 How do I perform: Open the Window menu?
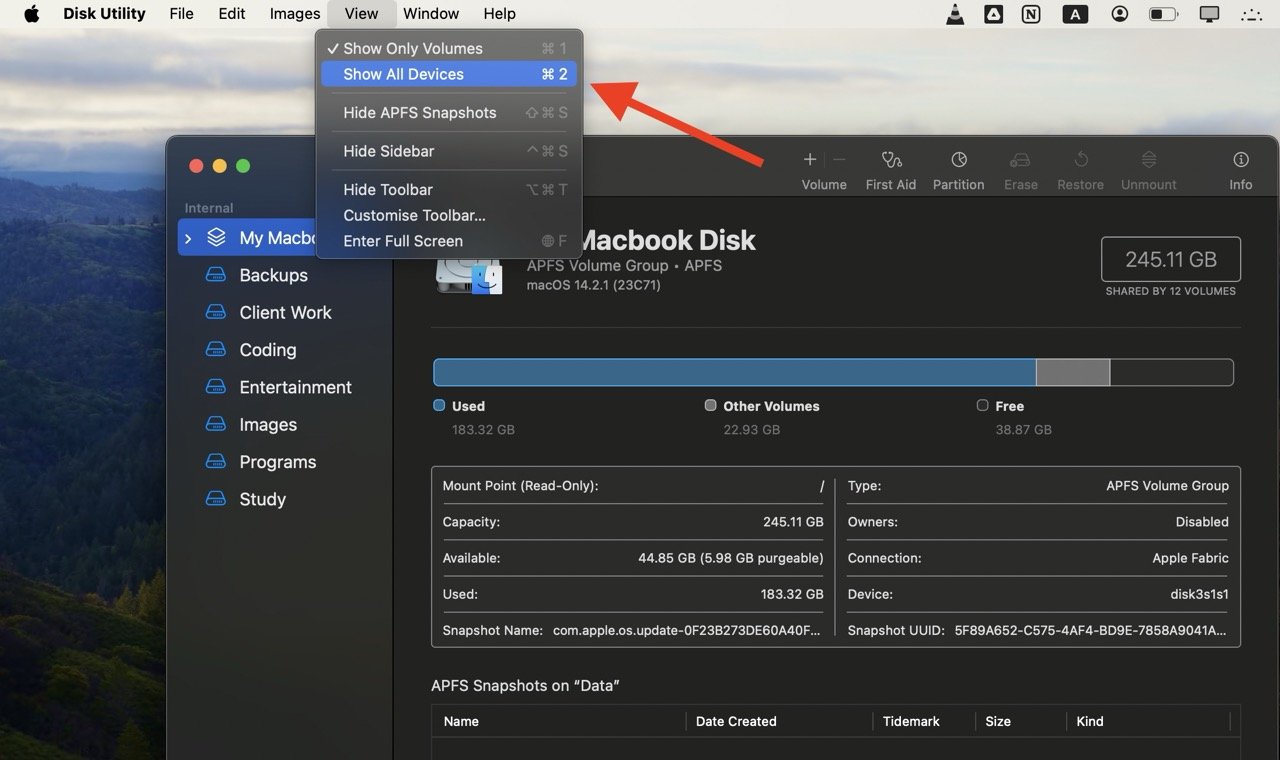click(x=431, y=14)
